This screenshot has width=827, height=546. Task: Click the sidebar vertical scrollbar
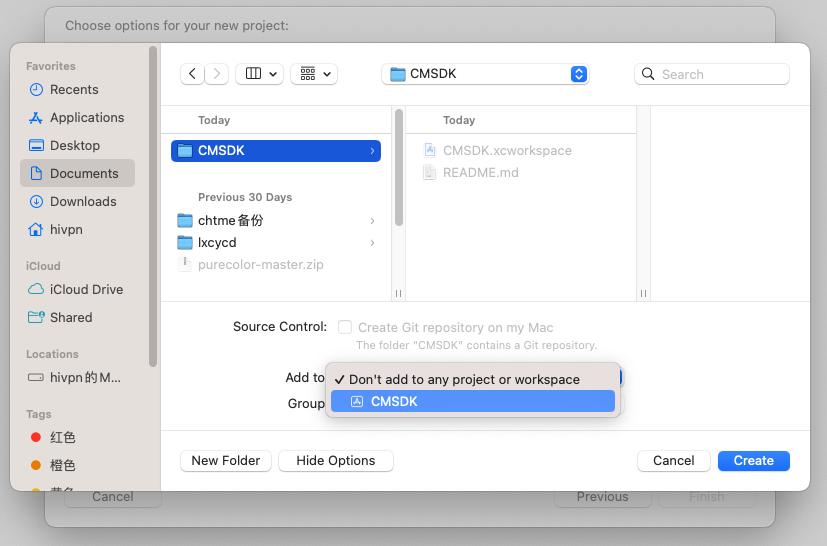click(153, 206)
